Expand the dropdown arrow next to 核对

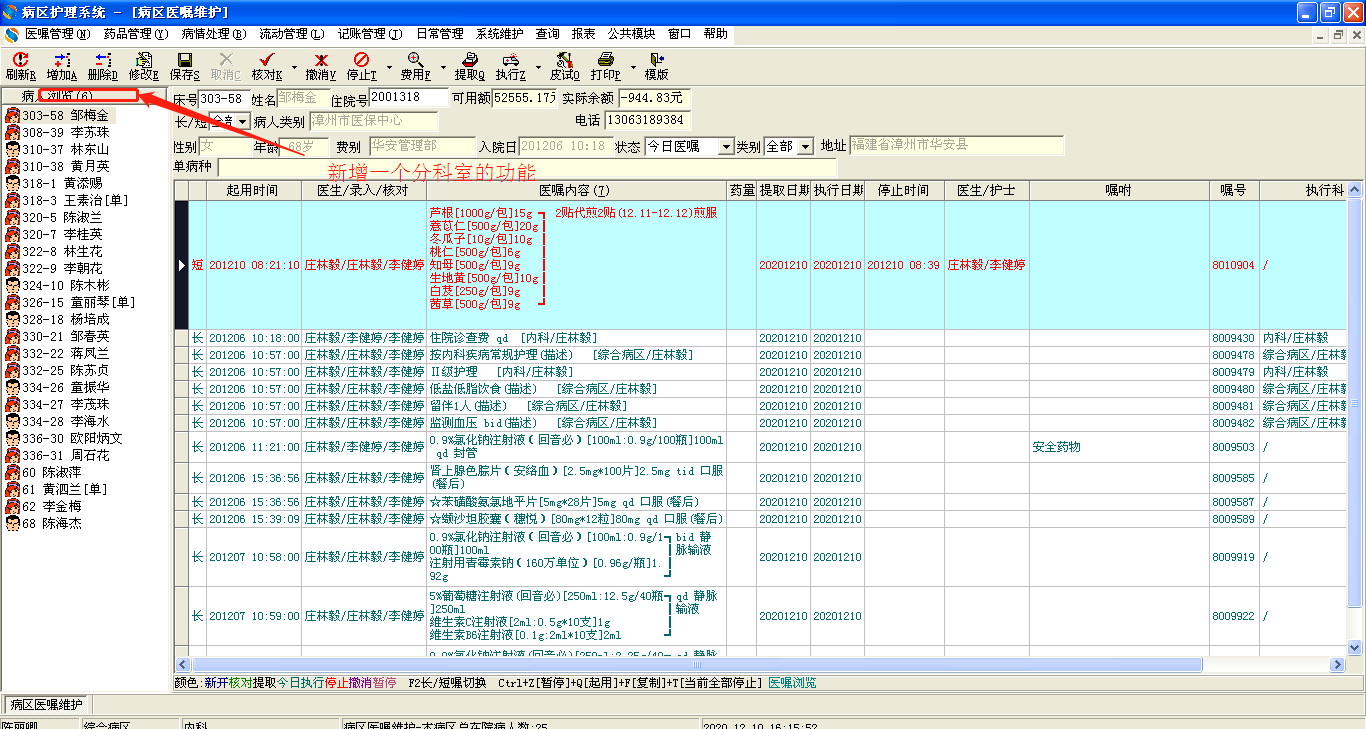point(294,67)
